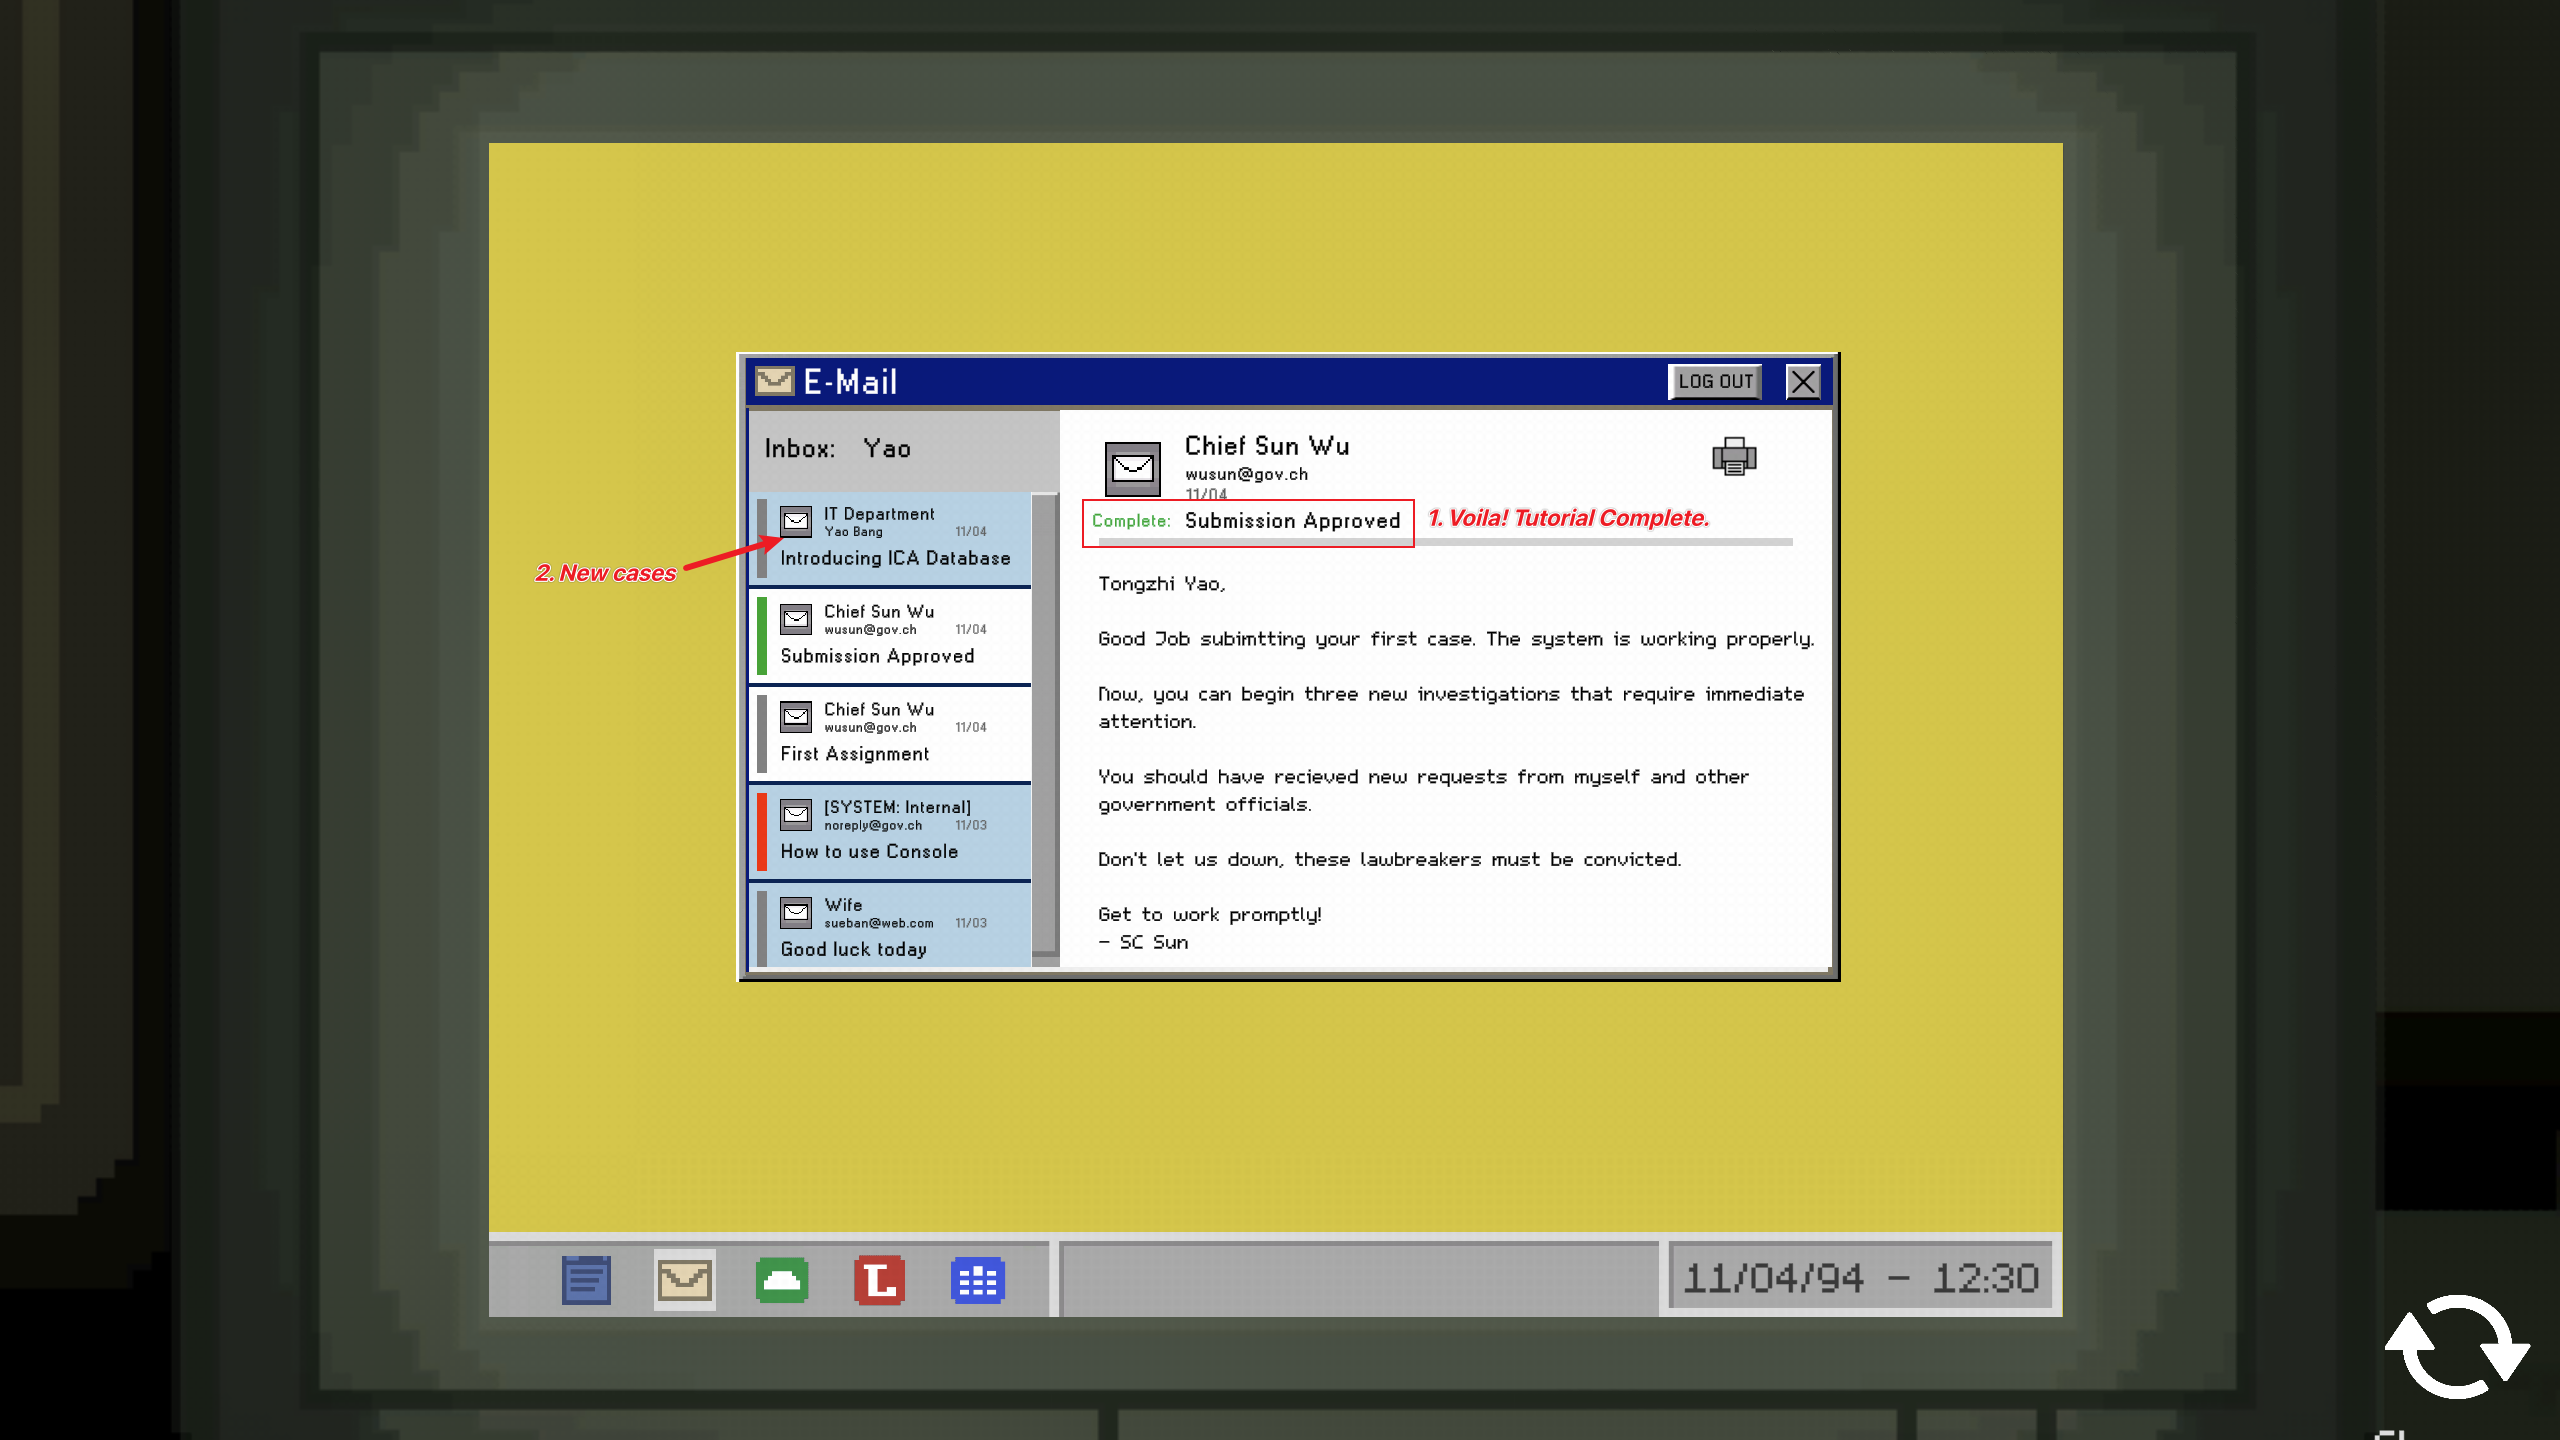The width and height of the screenshot is (2560, 1440).
Task: Open How to use Console email
Action: [892, 832]
